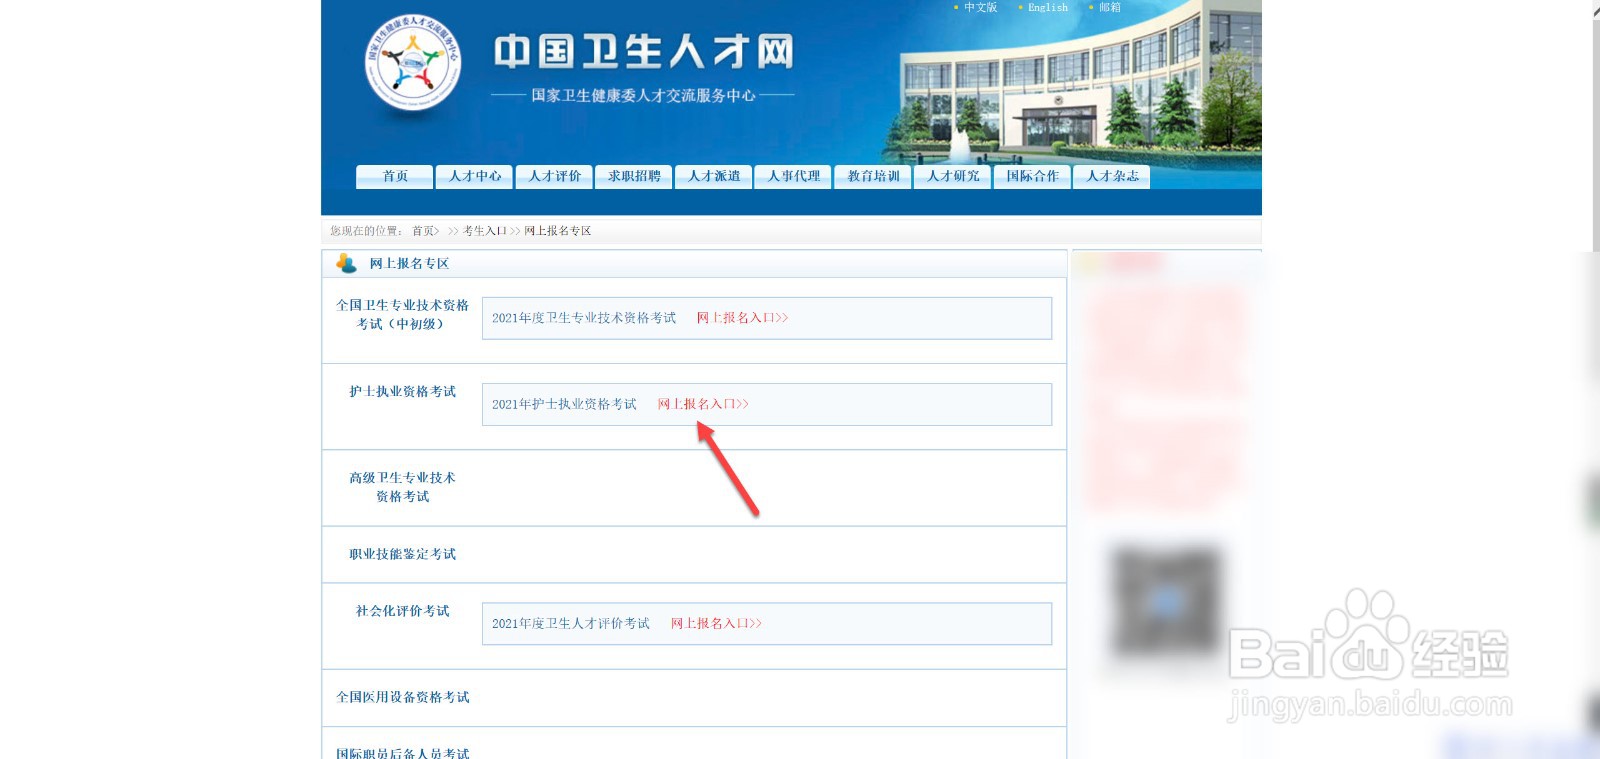Click the 中国卫生人才网 site title
Viewport: 1600px width, 759px height.
(644, 51)
